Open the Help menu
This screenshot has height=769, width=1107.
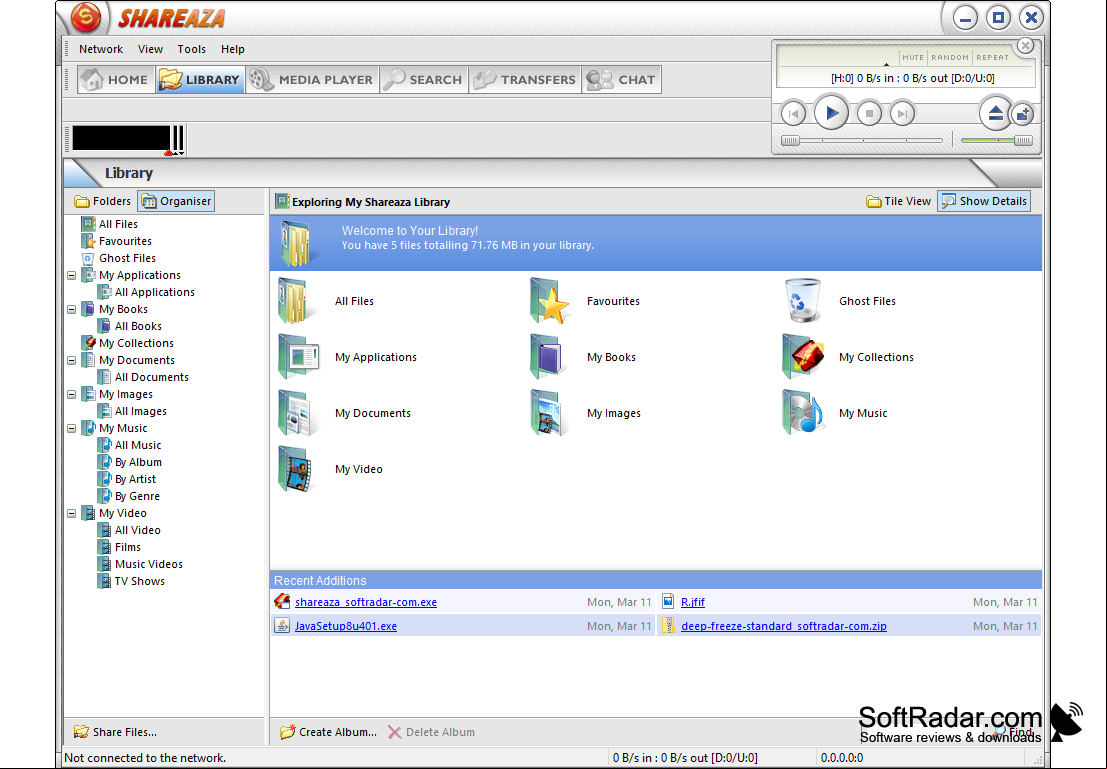click(232, 49)
